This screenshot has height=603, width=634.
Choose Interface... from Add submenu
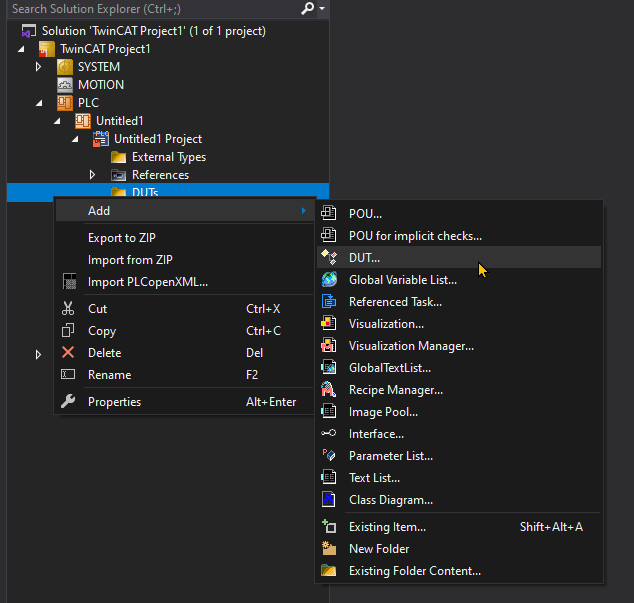click(x=459, y=434)
